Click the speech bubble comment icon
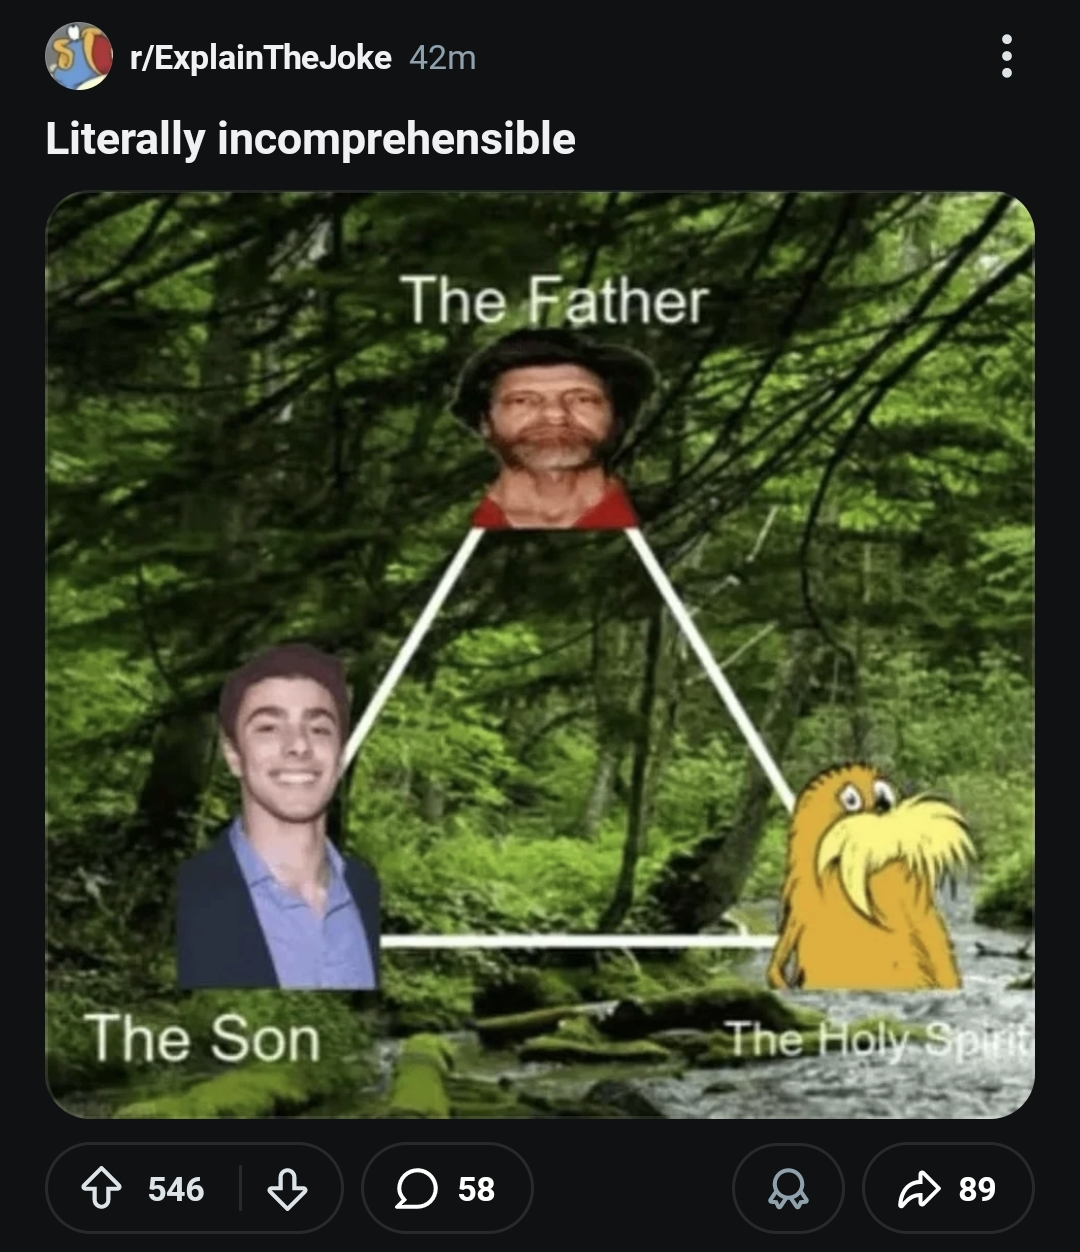Viewport: 1080px width, 1252px height. tap(416, 1189)
